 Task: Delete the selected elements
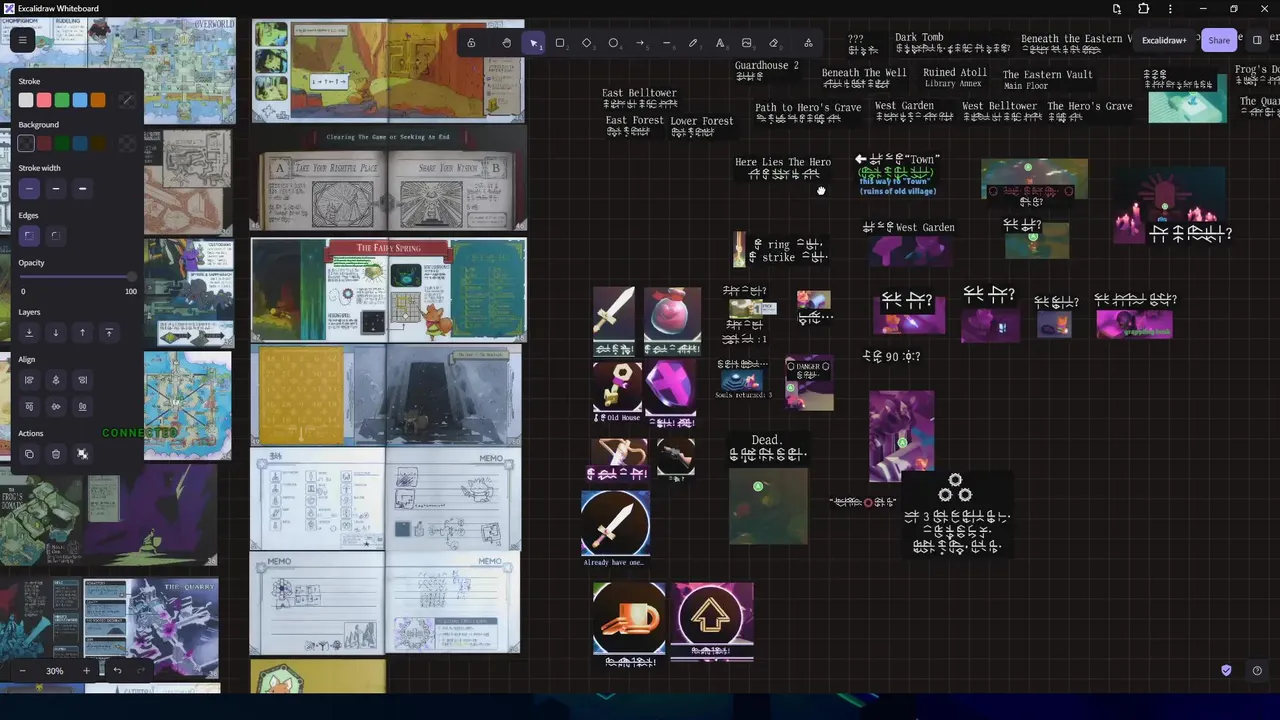pos(56,454)
